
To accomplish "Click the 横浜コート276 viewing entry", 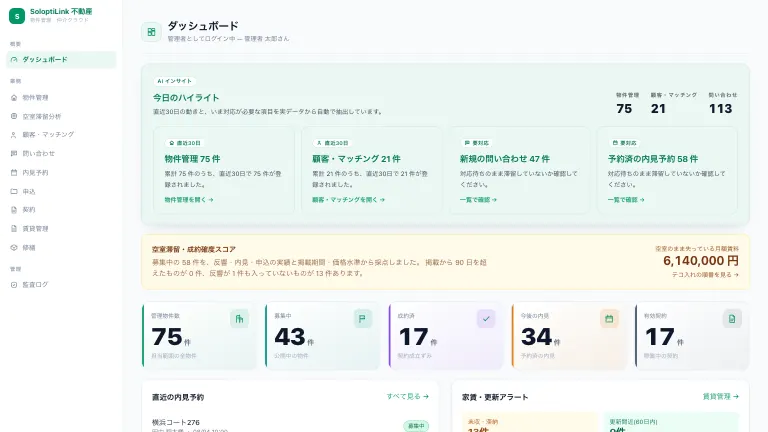I will 290,424.
